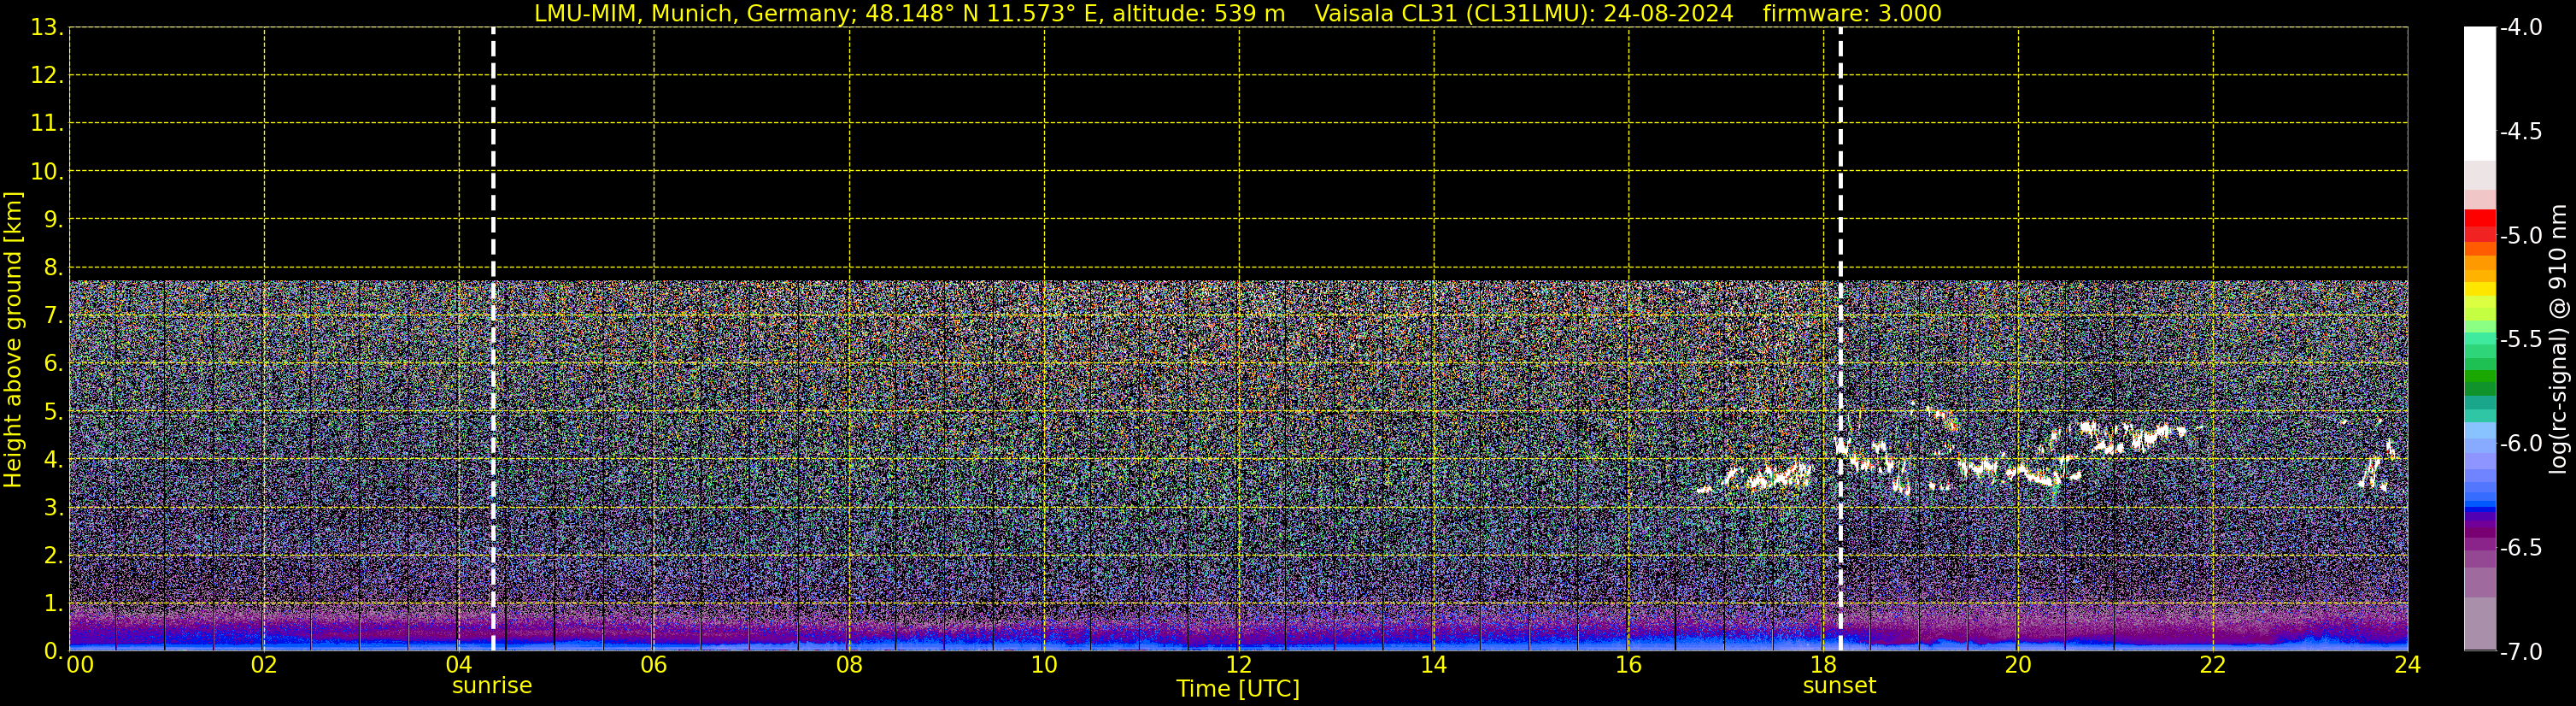2576x706 pixels.
Task: Click the "5." tick on the height axis
Action: pos(53,412)
